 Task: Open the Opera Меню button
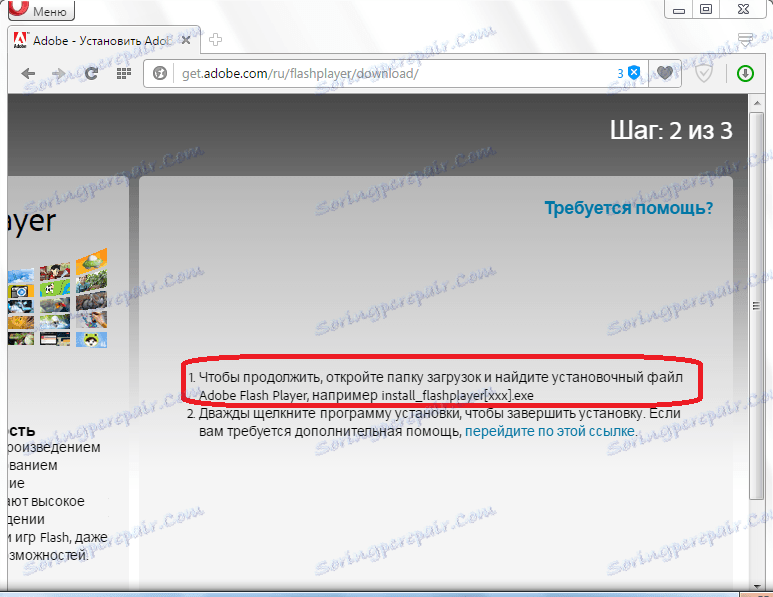41,10
